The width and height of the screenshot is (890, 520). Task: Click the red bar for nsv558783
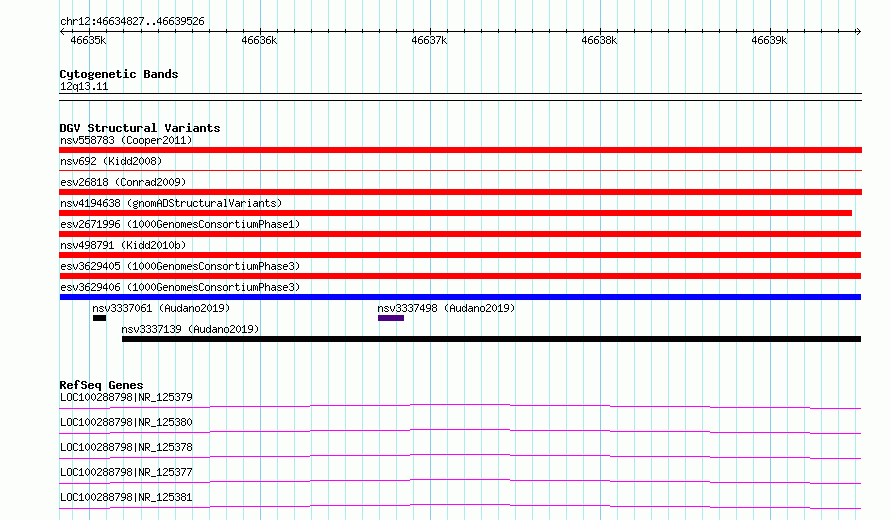click(x=460, y=150)
